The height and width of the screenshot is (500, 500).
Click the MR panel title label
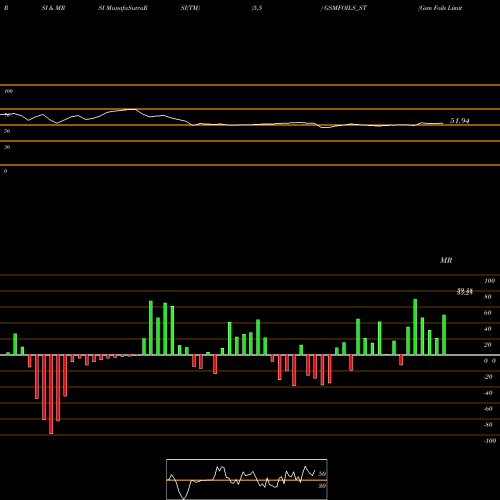[x=446, y=260]
